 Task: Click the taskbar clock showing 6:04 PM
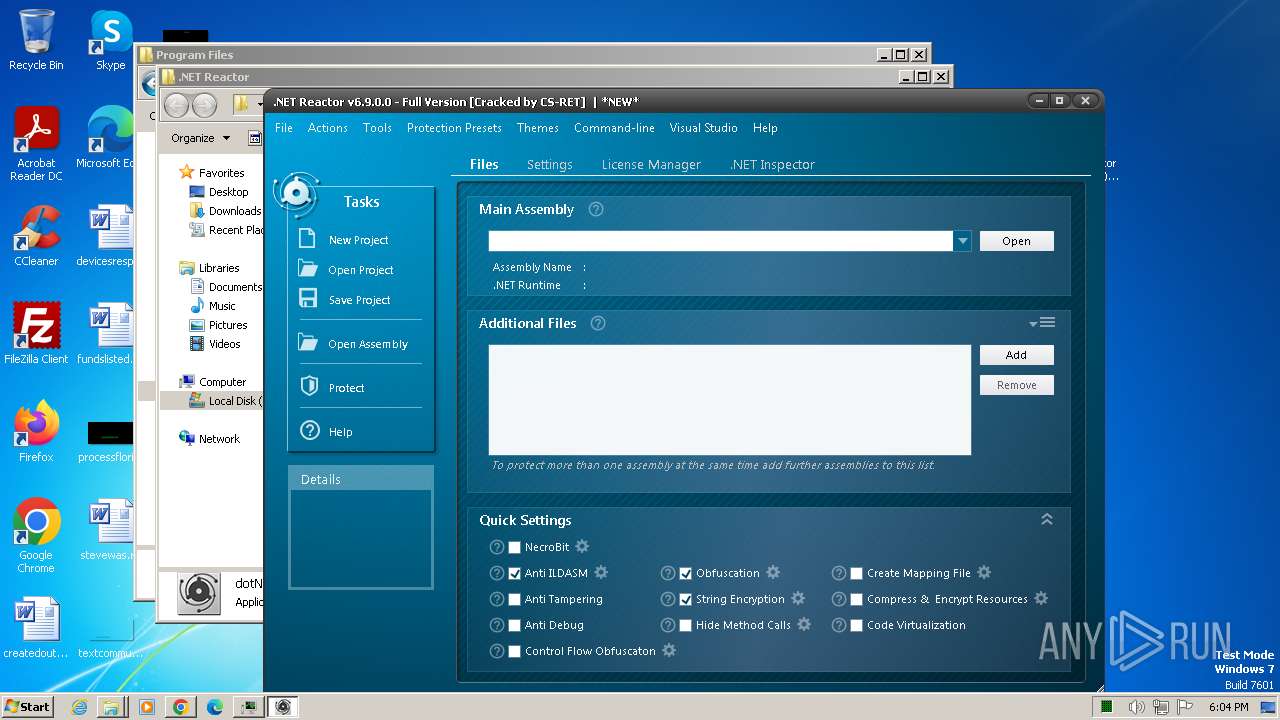pos(1228,707)
